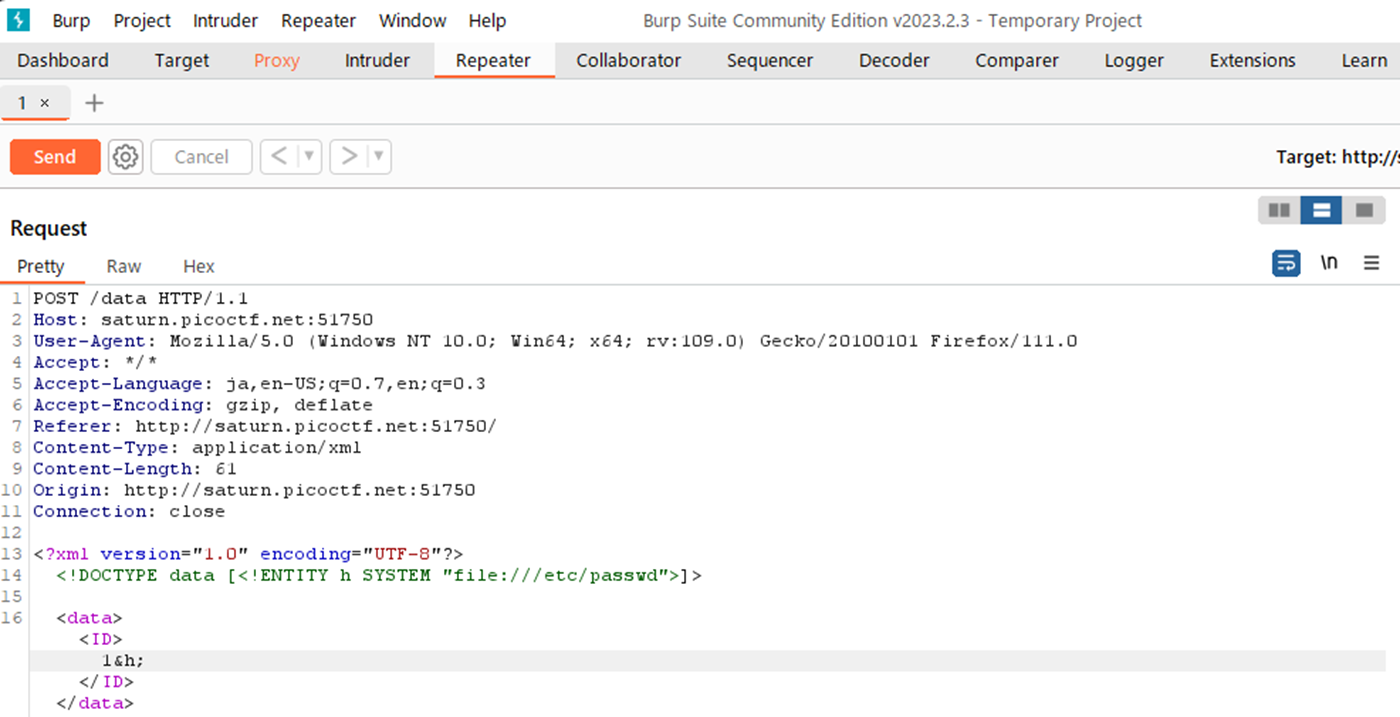Select the Repeater tool tab
The image size is (1400, 717).
click(x=493, y=61)
